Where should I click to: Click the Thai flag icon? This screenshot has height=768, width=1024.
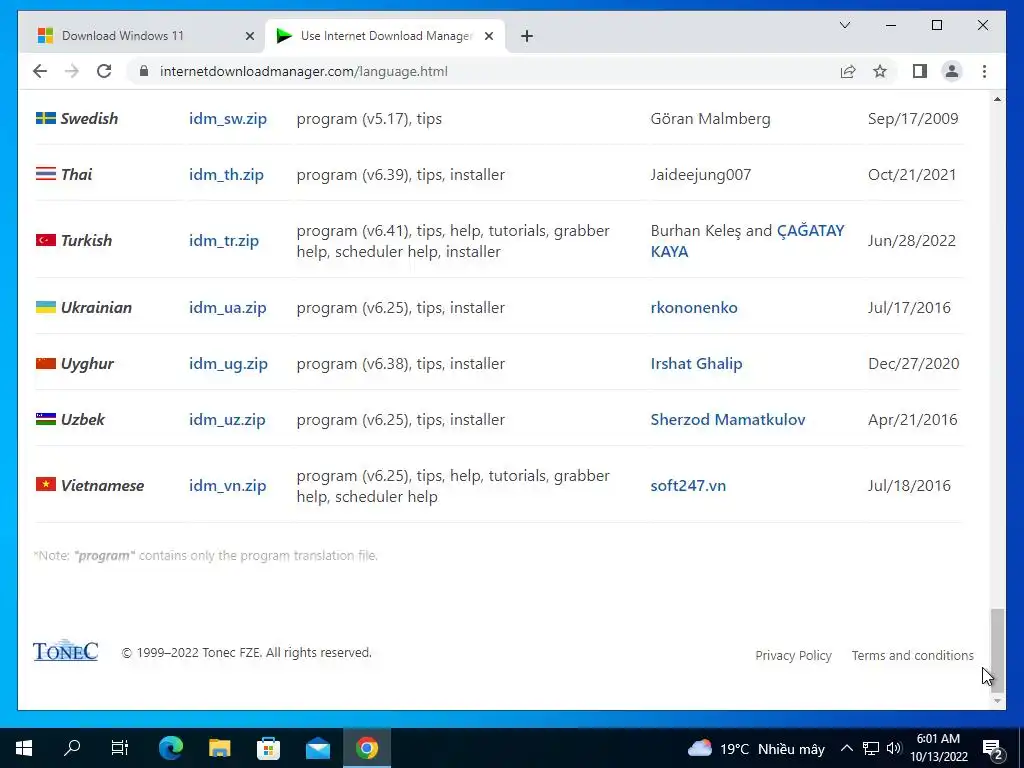click(46, 174)
